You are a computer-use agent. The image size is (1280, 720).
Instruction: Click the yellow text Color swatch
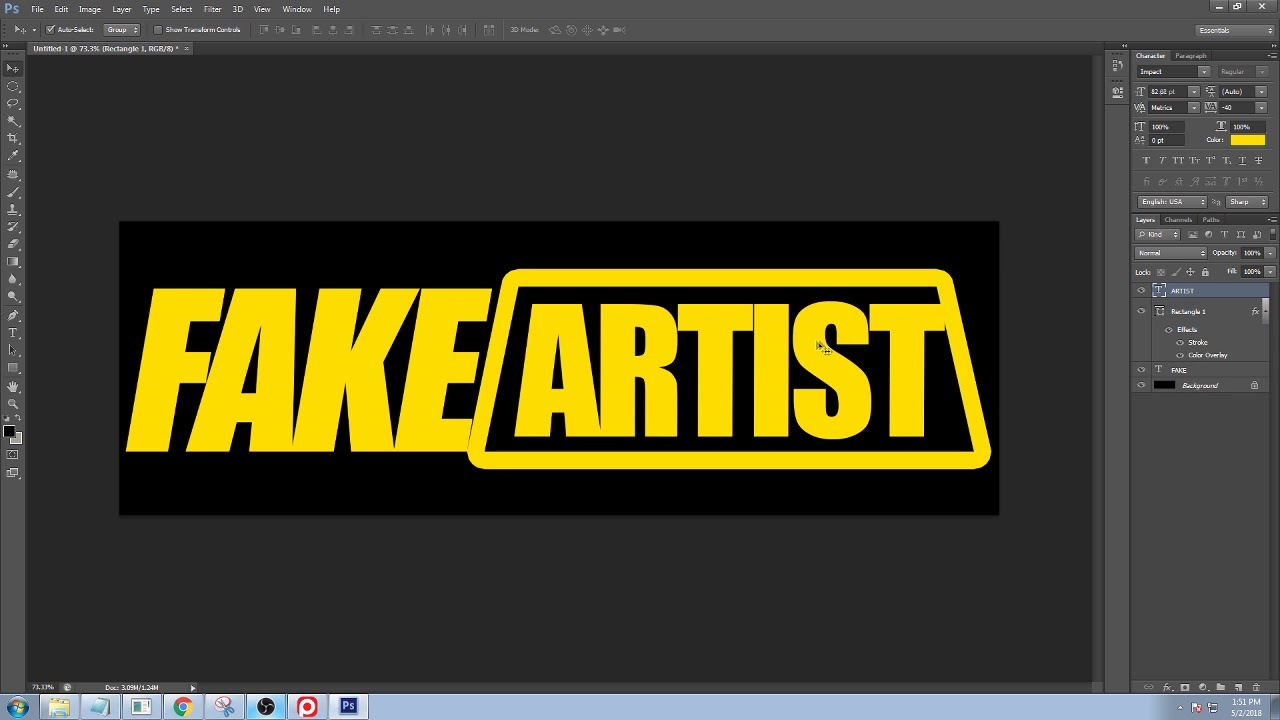(1247, 140)
